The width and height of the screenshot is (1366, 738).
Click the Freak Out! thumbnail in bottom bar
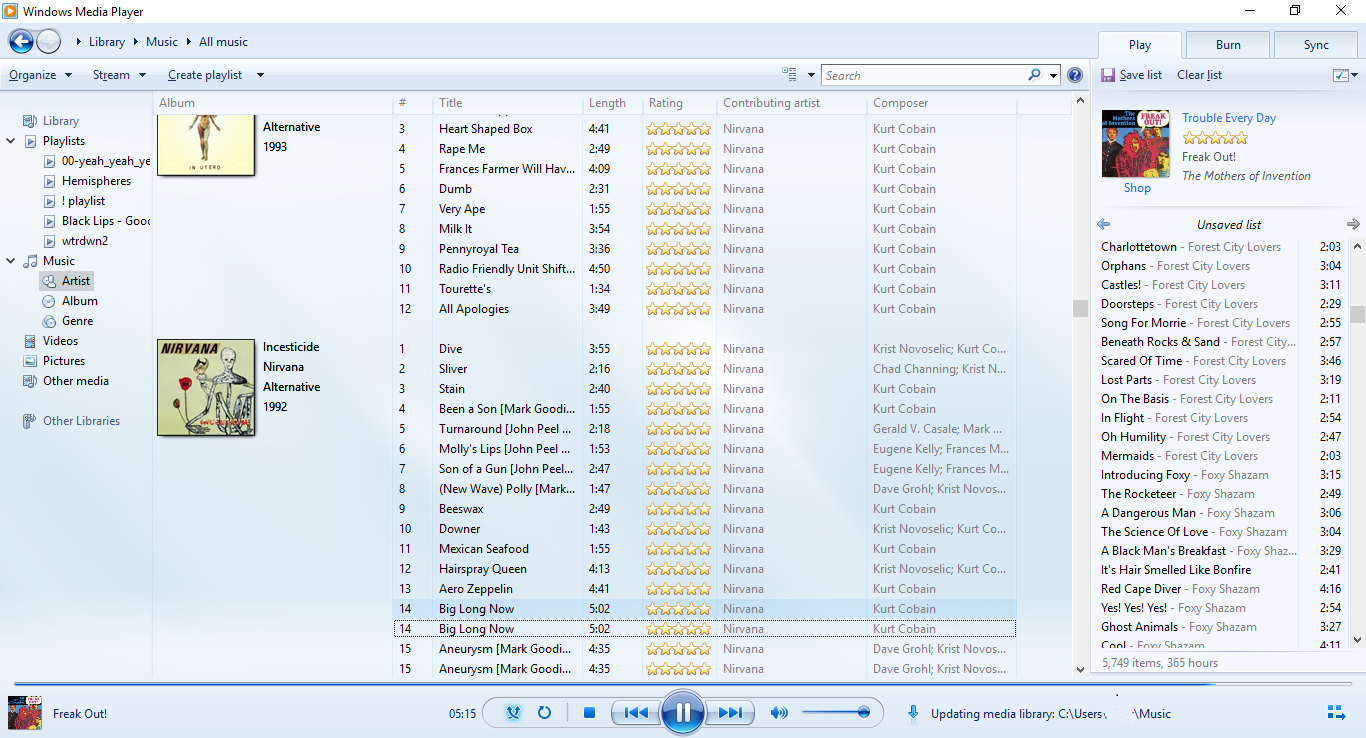pyautogui.click(x=24, y=713)
